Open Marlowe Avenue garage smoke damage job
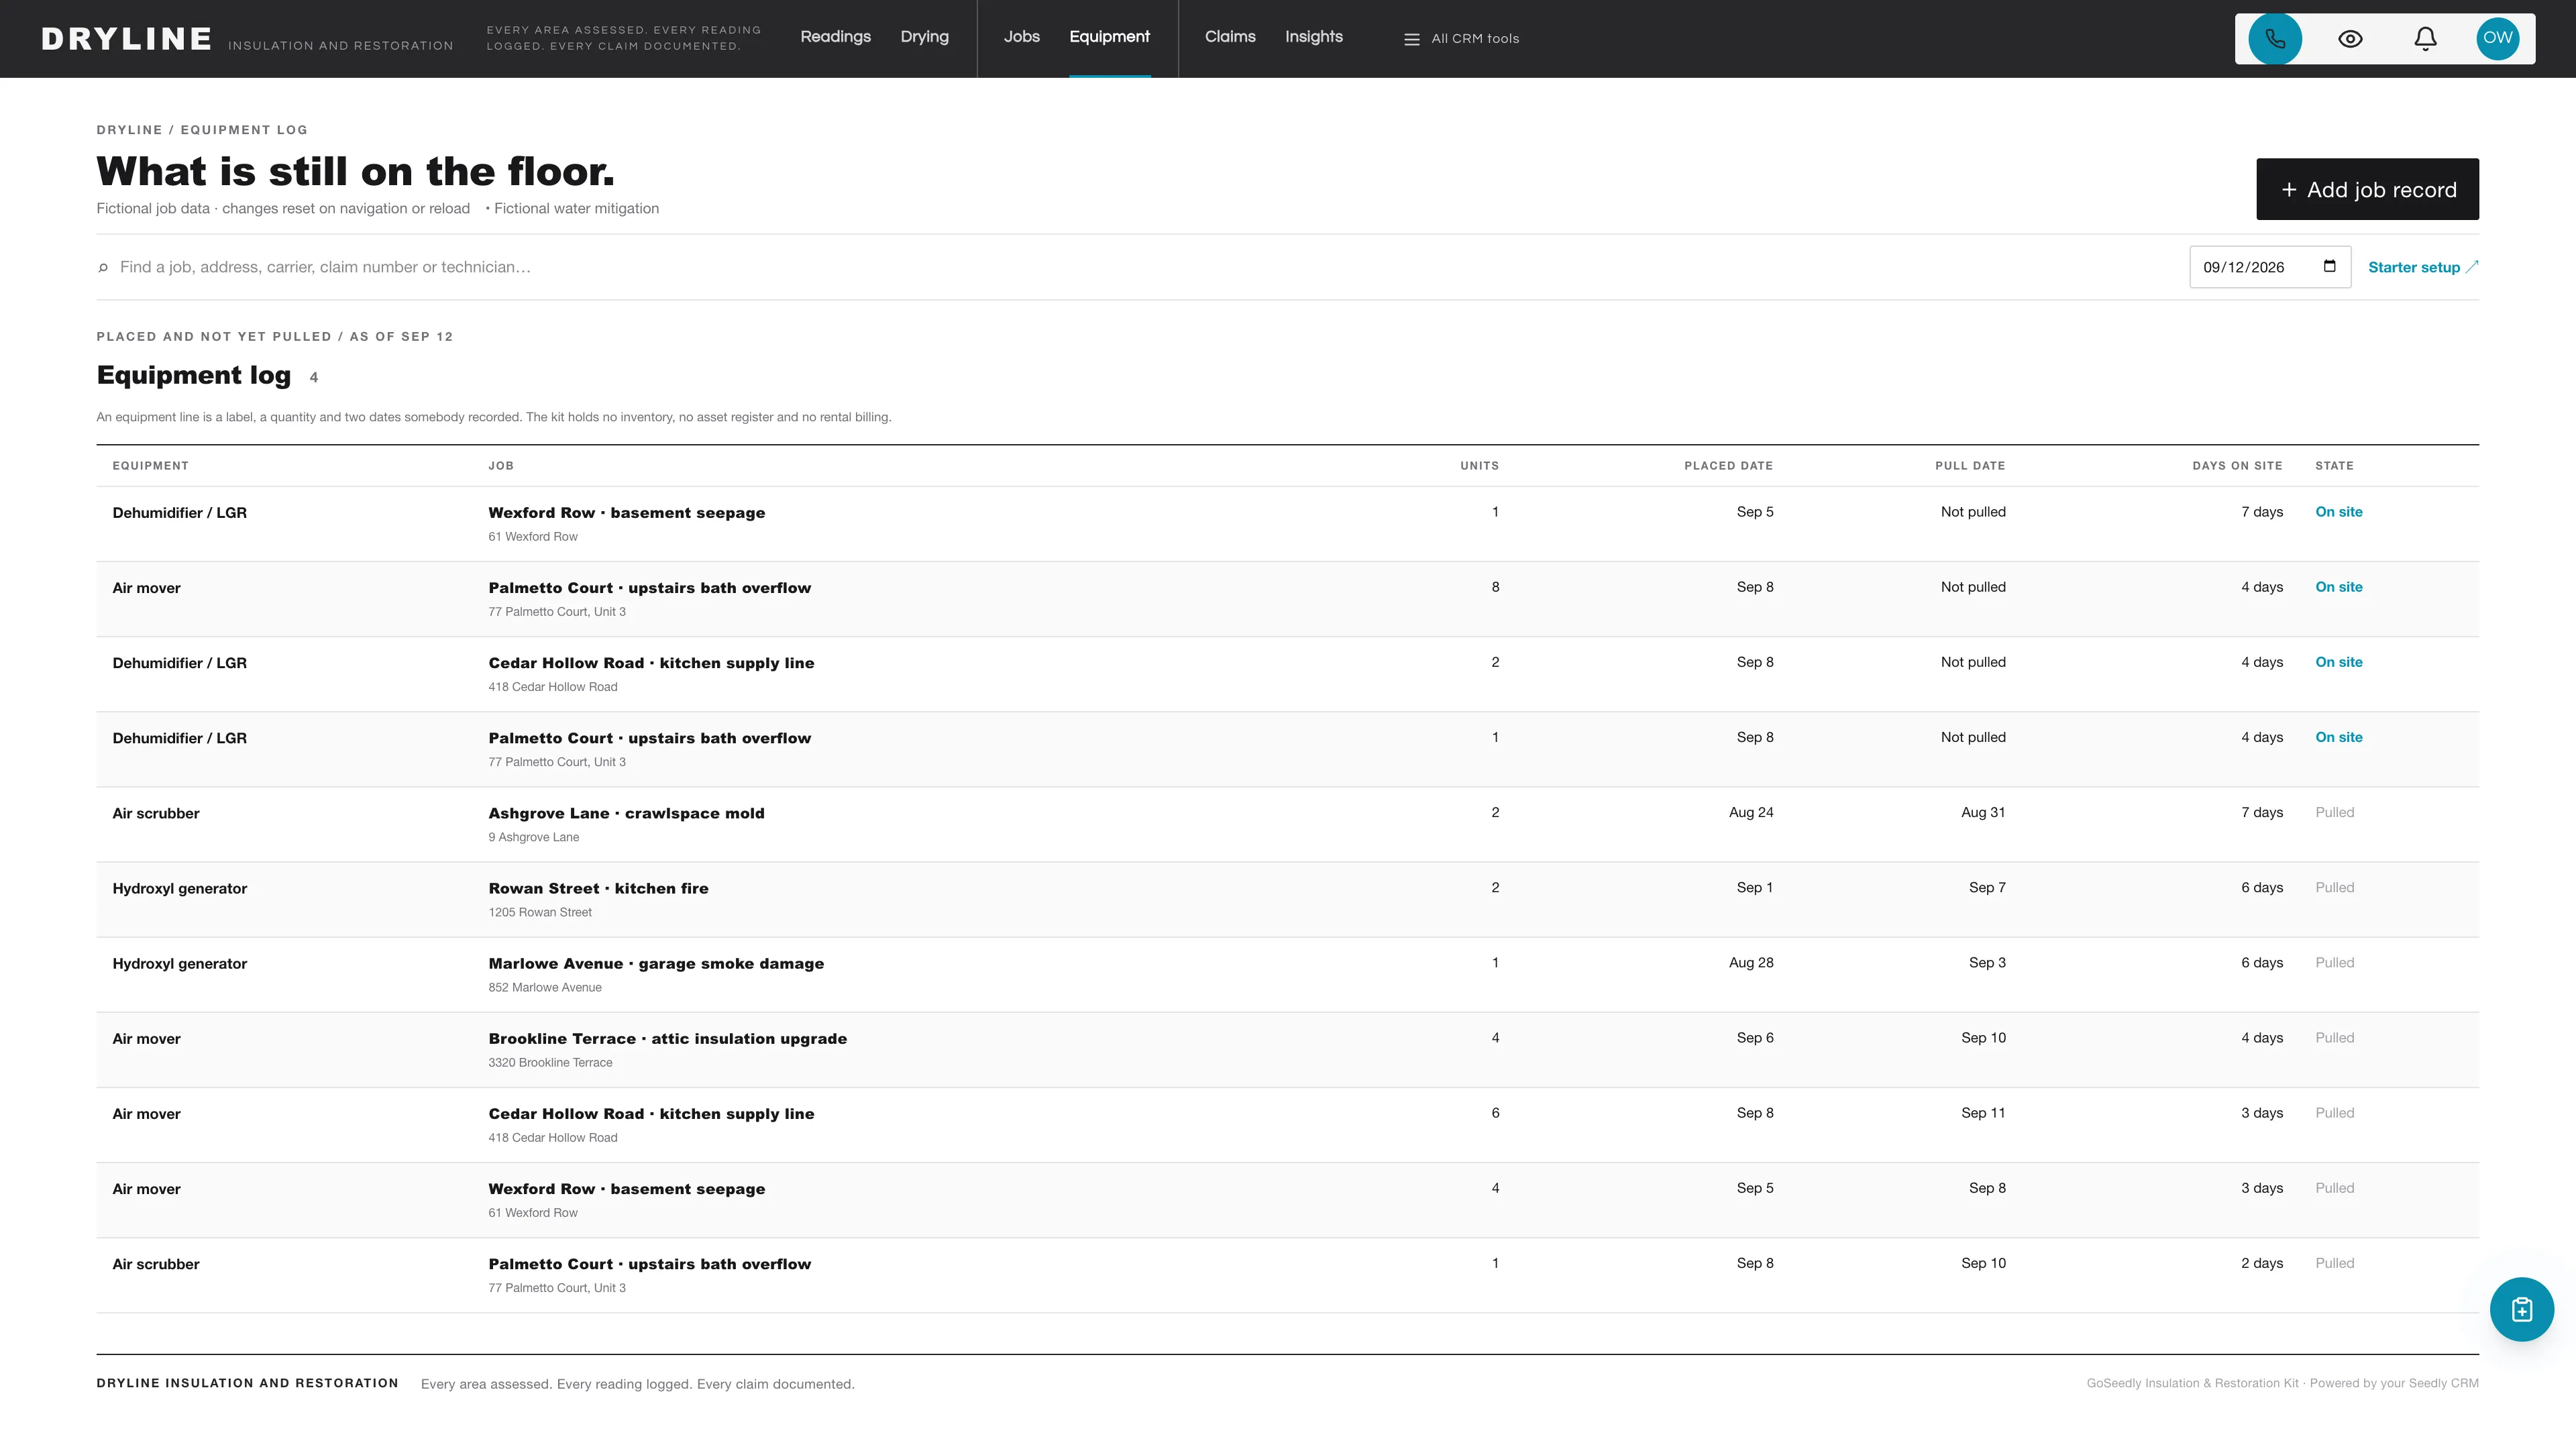Image resolution: width=2576 pixels, height=1449 pixels. coord(656,963)
